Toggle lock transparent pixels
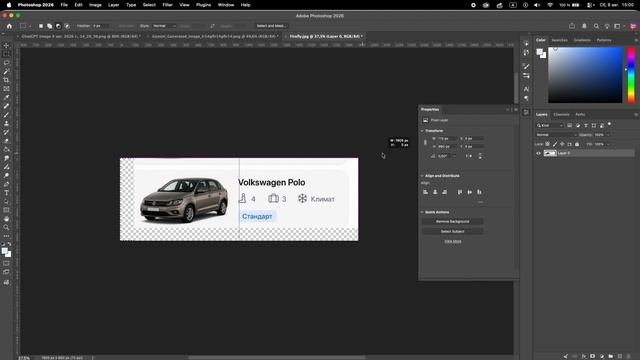Screen dimensions: 640x360 click(547, 144)
